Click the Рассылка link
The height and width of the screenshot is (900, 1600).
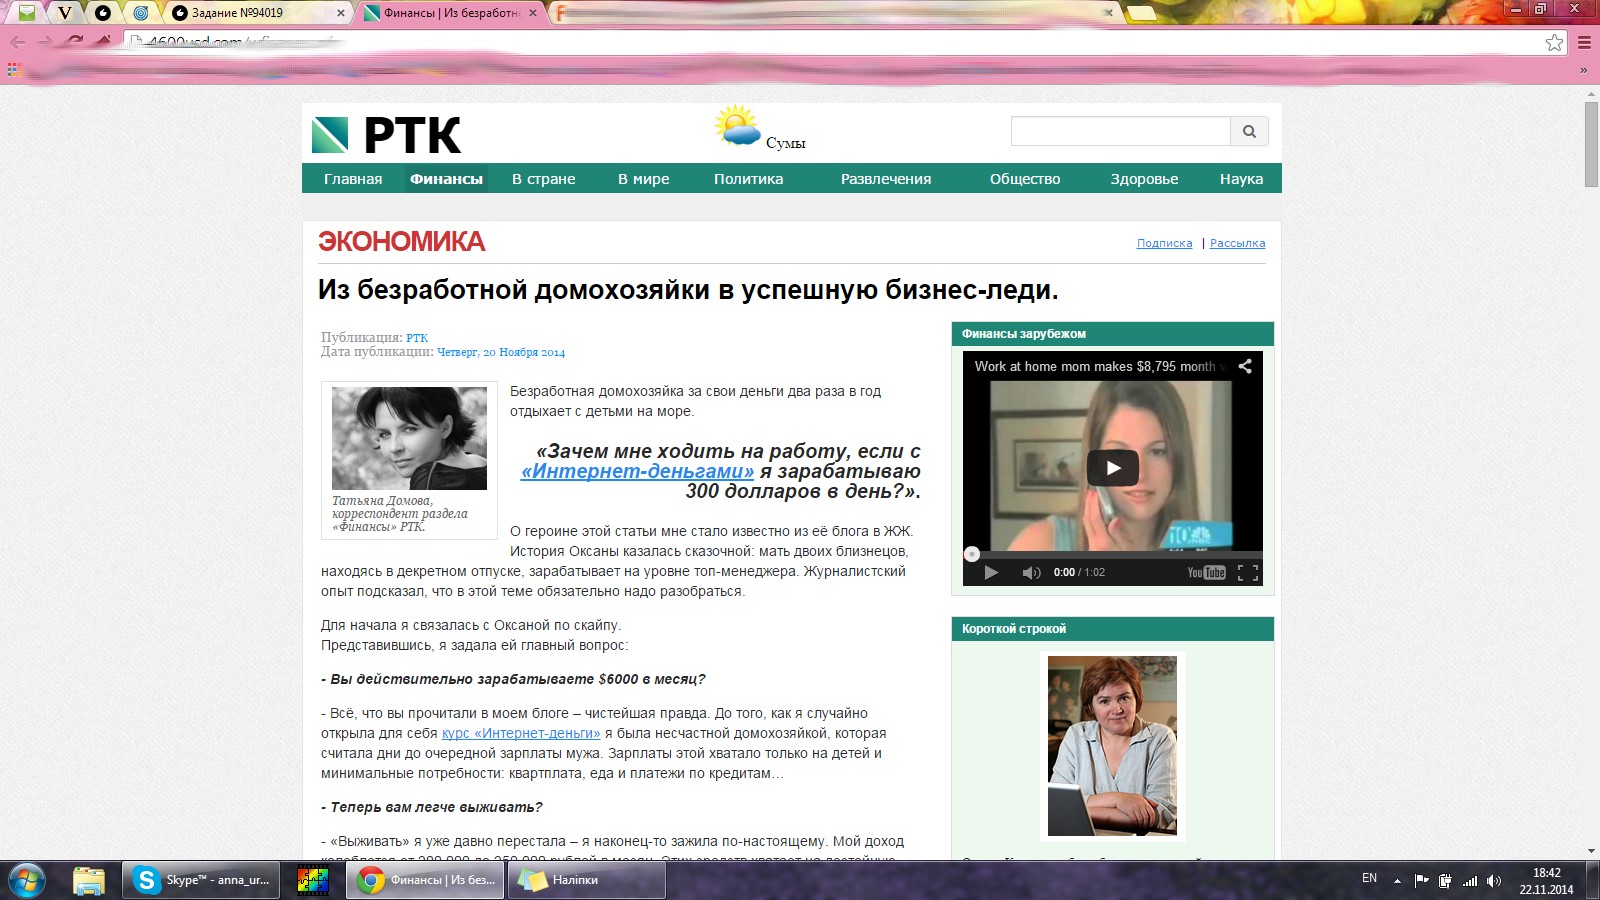click(x=1237, y=243)
